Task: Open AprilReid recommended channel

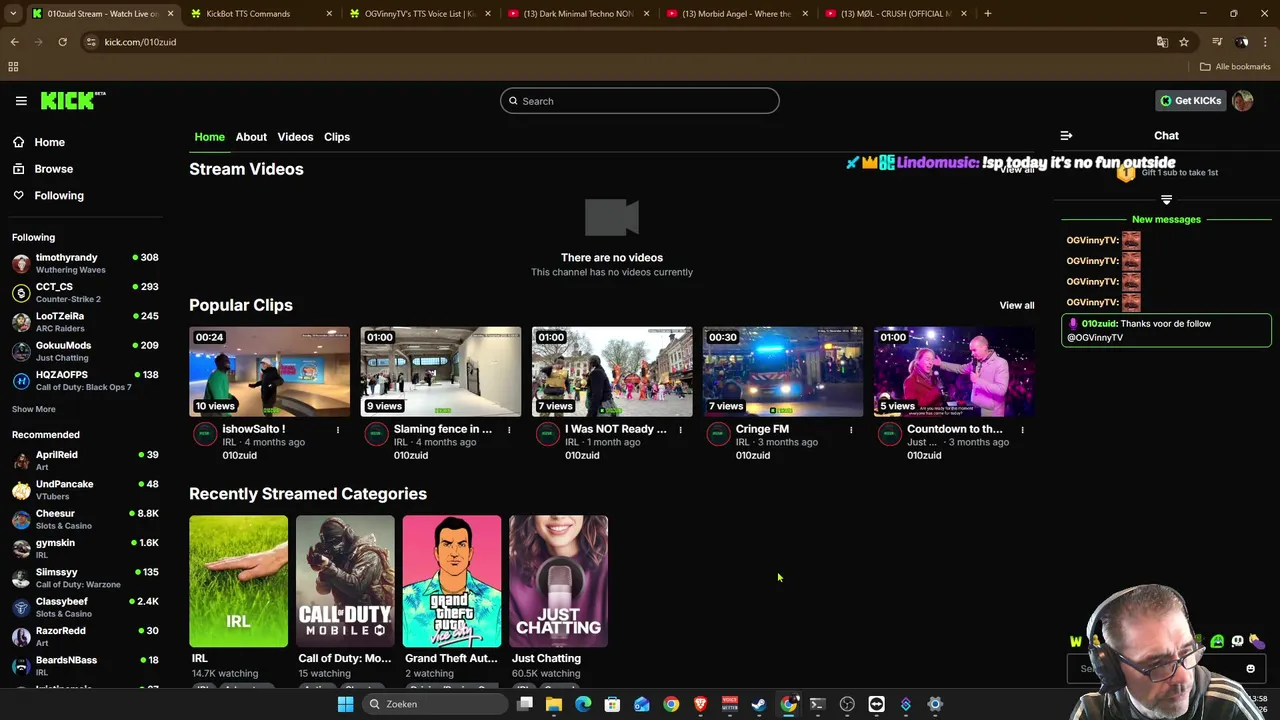Action: click(x=85, y=460)
